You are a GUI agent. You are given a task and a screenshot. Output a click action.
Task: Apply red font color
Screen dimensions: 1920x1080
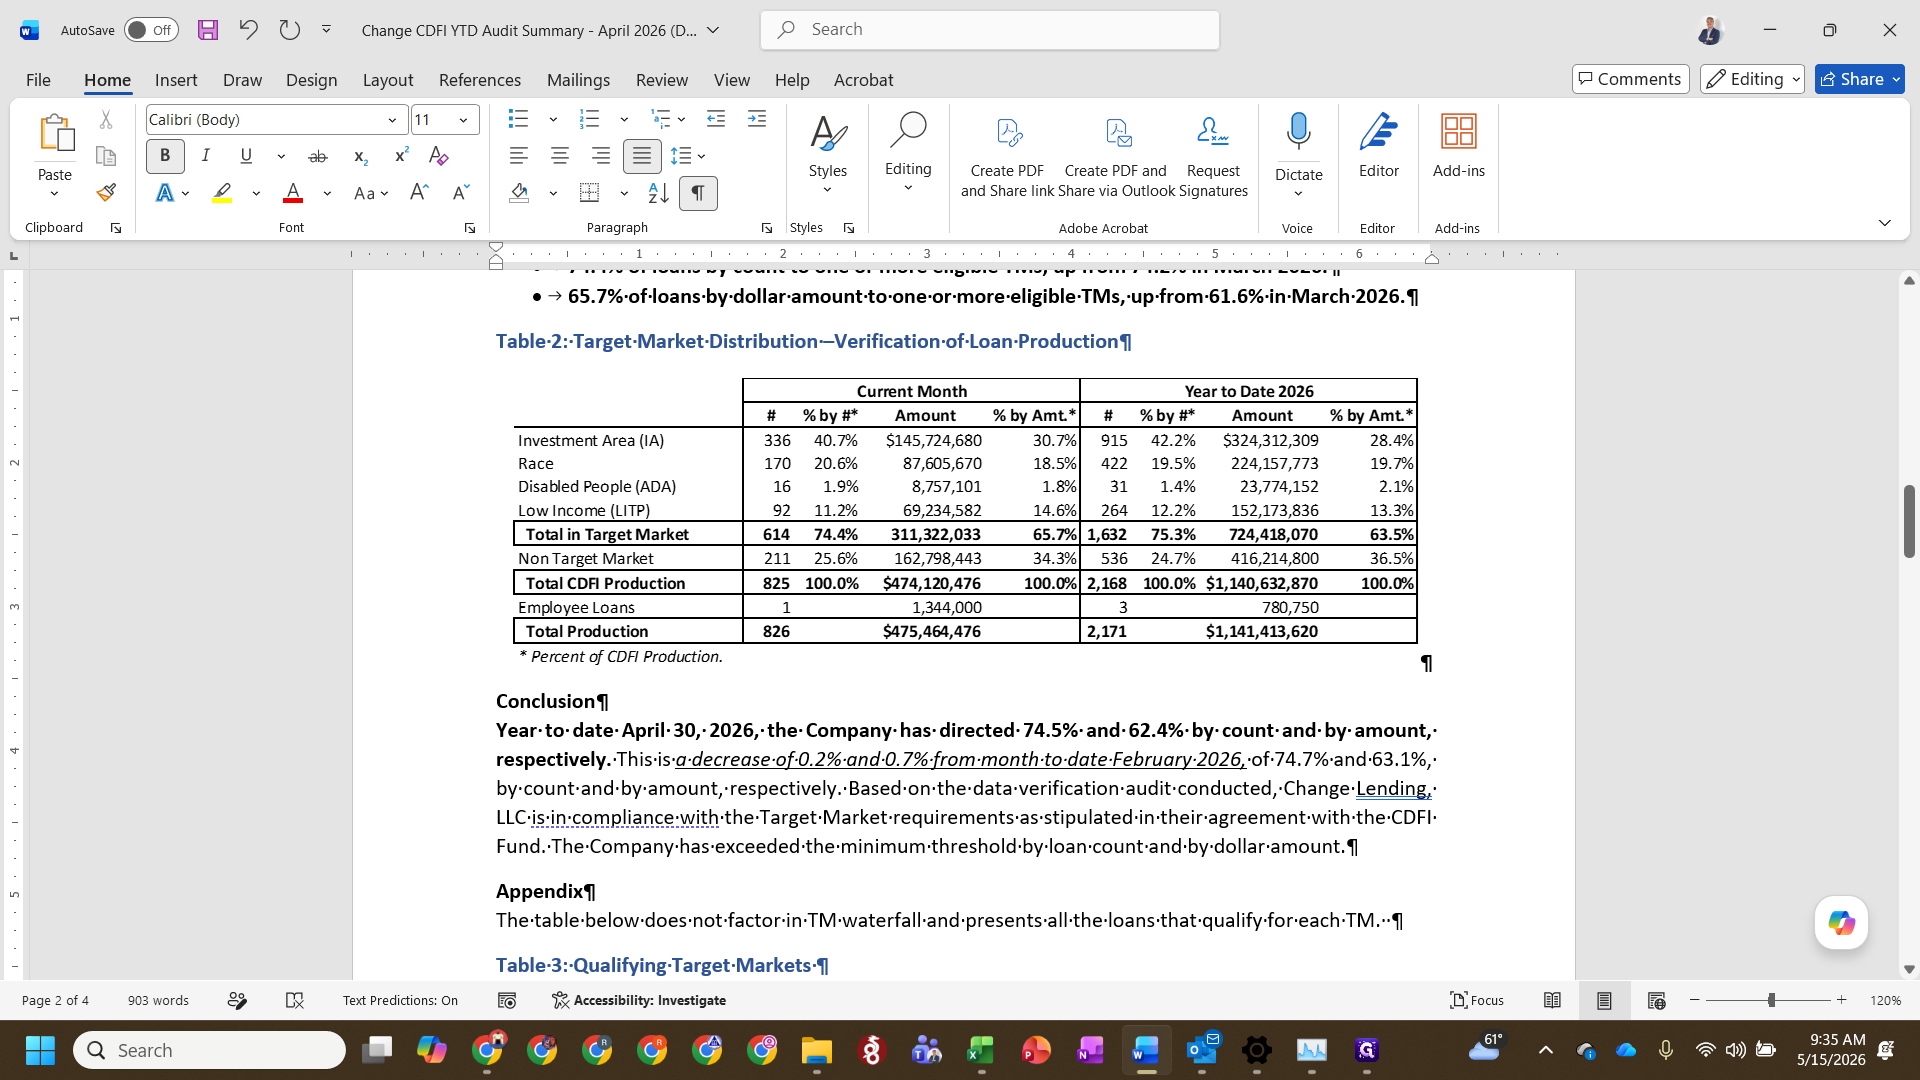(x=292, y=193)
